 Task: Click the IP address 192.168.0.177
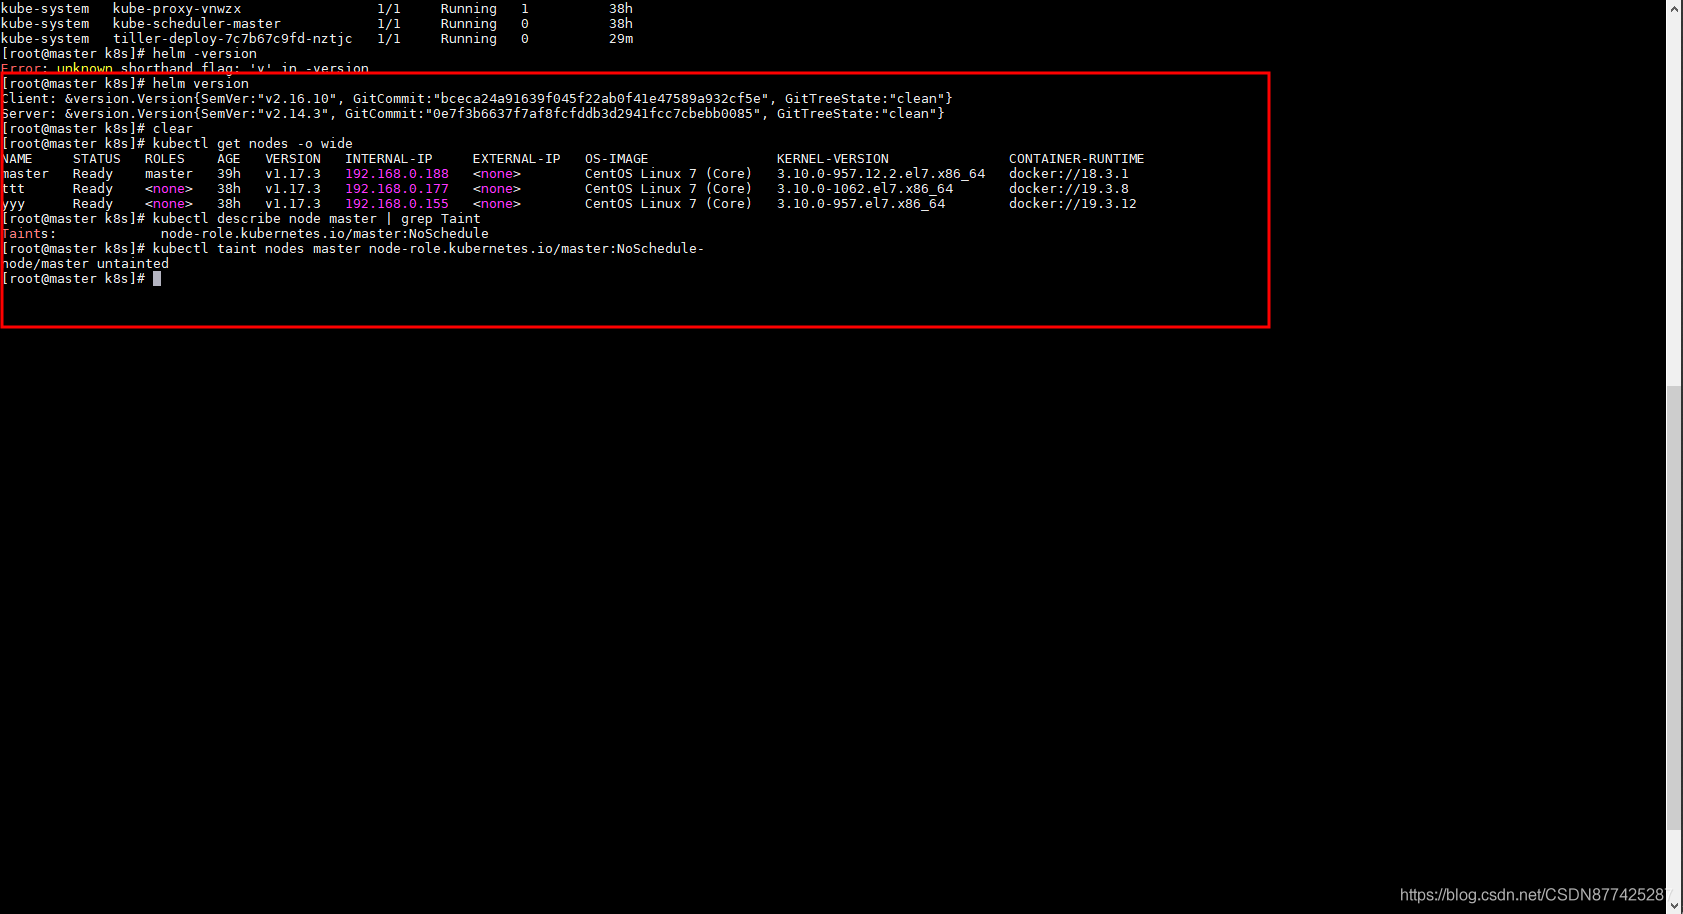[x=397, y=189]
